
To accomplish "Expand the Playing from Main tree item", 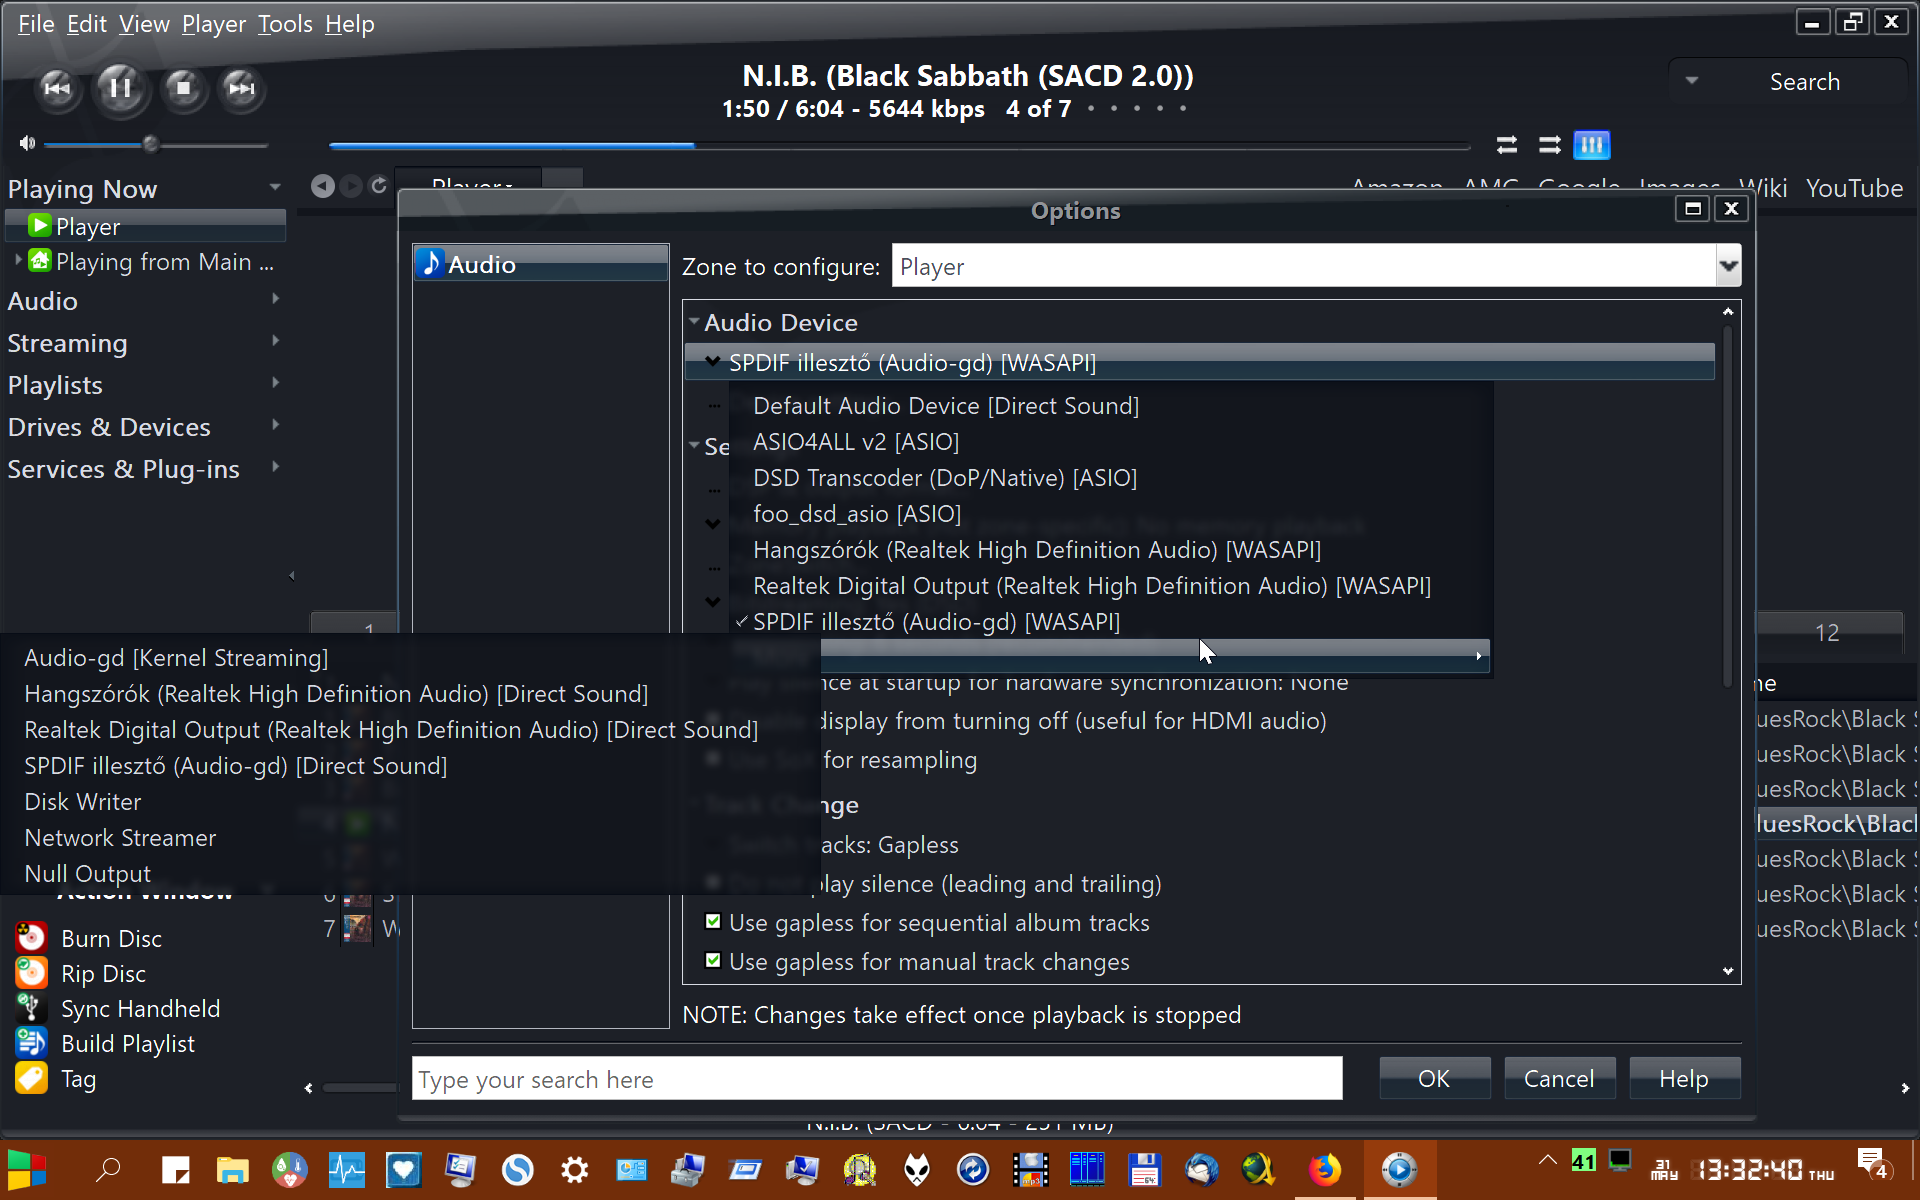I will (18, 260).
